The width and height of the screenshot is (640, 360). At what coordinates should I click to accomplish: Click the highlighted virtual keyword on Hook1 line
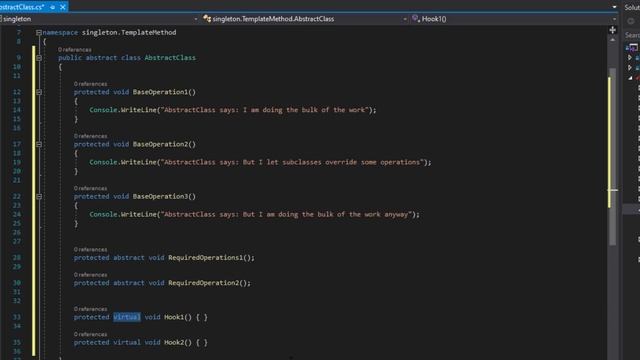(127, 317)
